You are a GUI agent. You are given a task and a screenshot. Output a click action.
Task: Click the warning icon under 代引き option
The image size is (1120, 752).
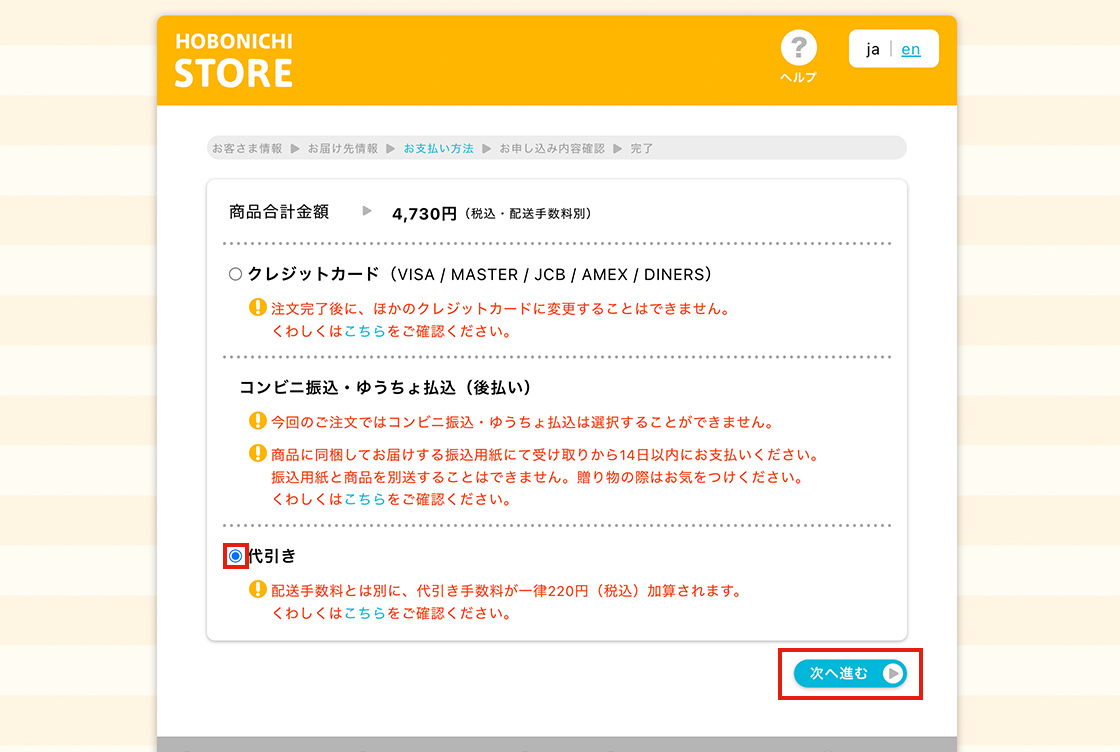(257, 590)
